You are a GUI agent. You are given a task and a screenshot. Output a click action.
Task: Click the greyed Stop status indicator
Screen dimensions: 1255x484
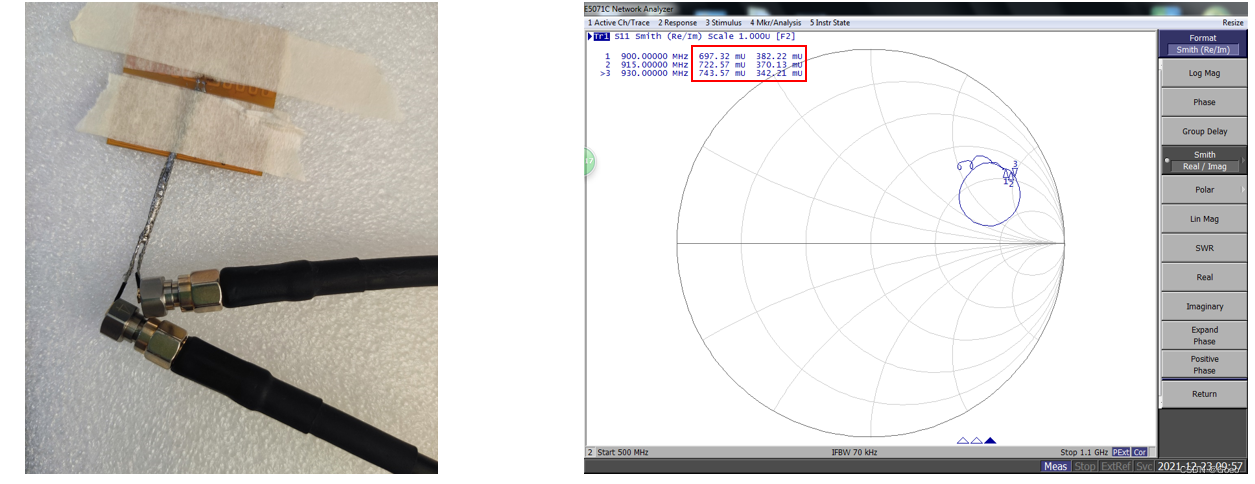click(x=1084, y=466)
